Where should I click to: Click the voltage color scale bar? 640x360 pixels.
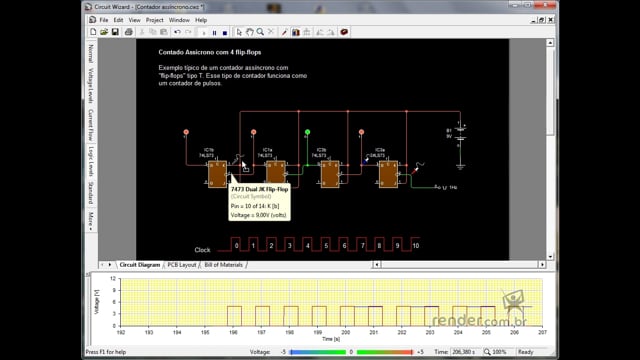pyautogui.click(x=351, y=352)
